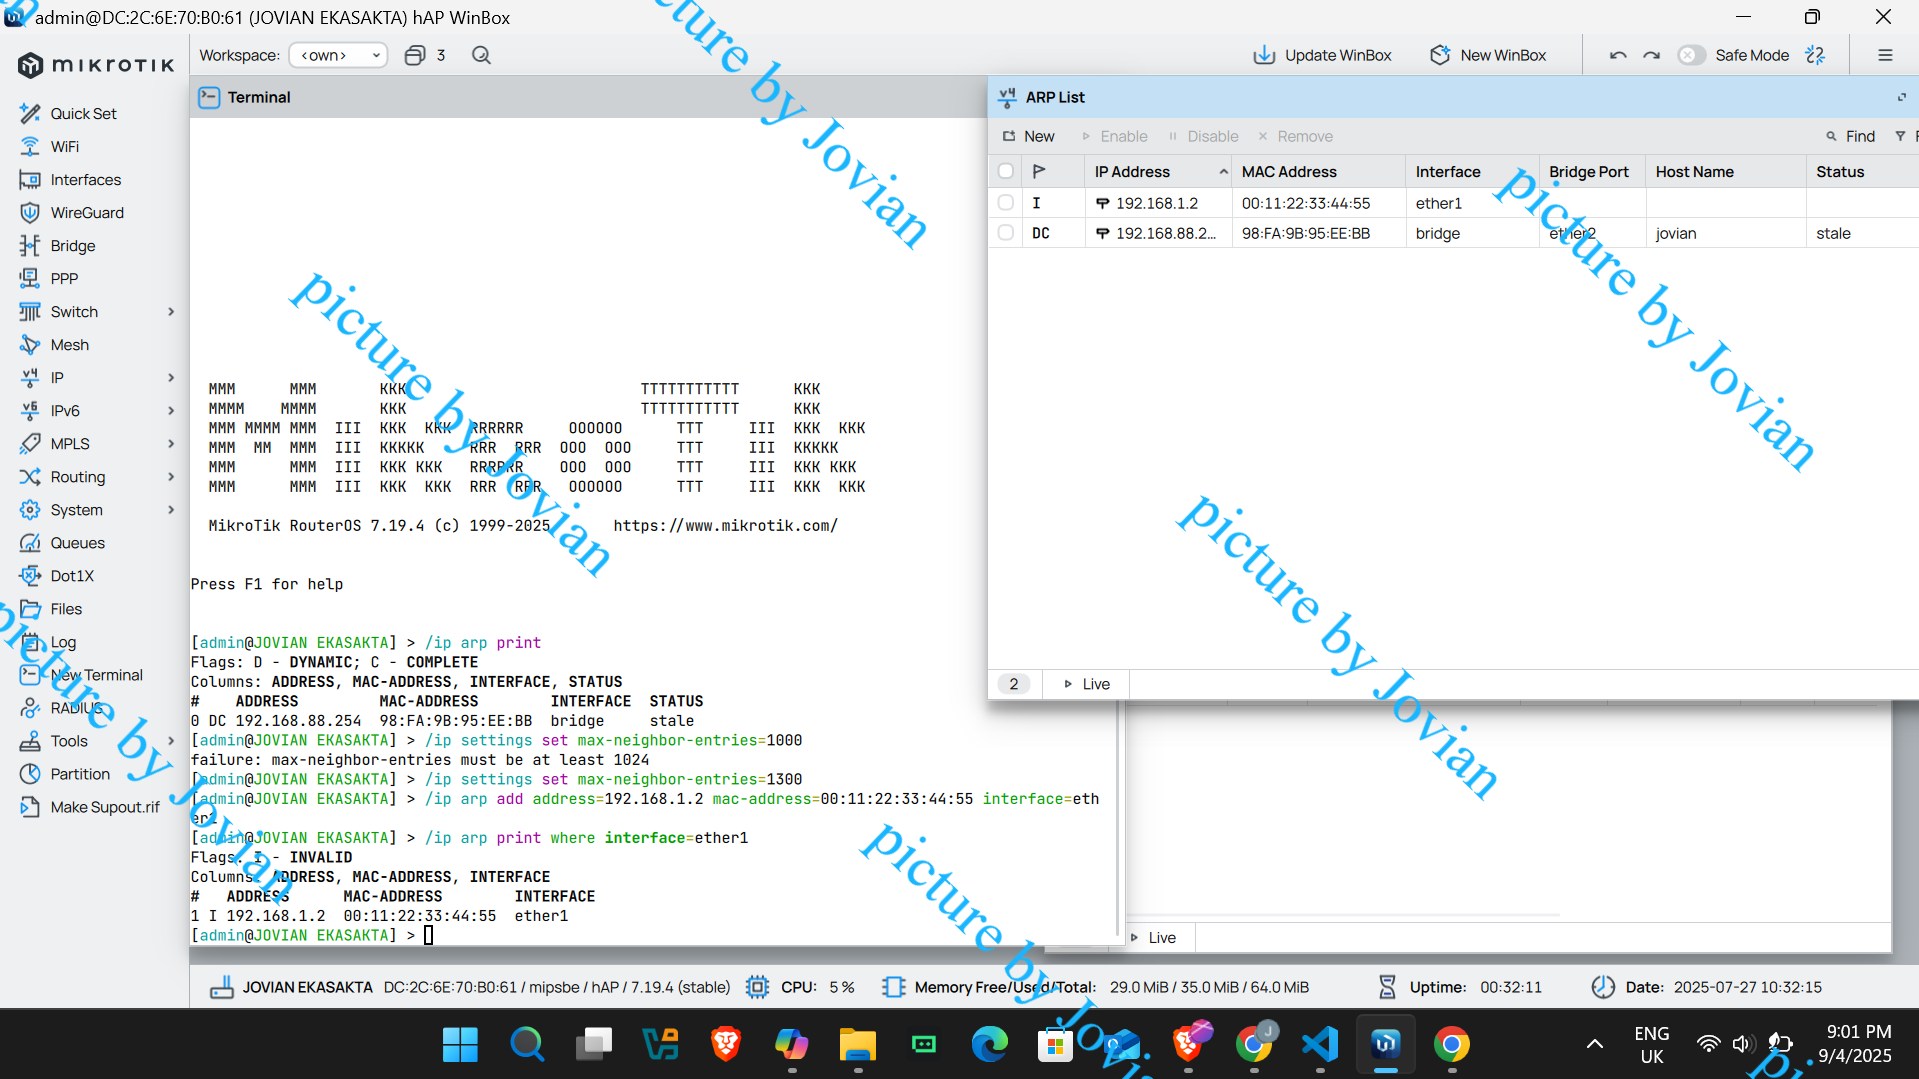Image resolution: width=1919 pixels, height=1079 pixels.
Task: Click Remove in the ARP List
Action: pos(1295,136)
